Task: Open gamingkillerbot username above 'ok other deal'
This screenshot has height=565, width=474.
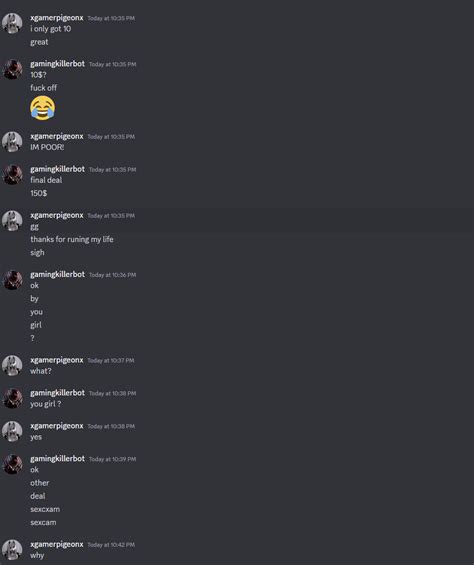Action: pyautogui.click(x=57, y=459)
